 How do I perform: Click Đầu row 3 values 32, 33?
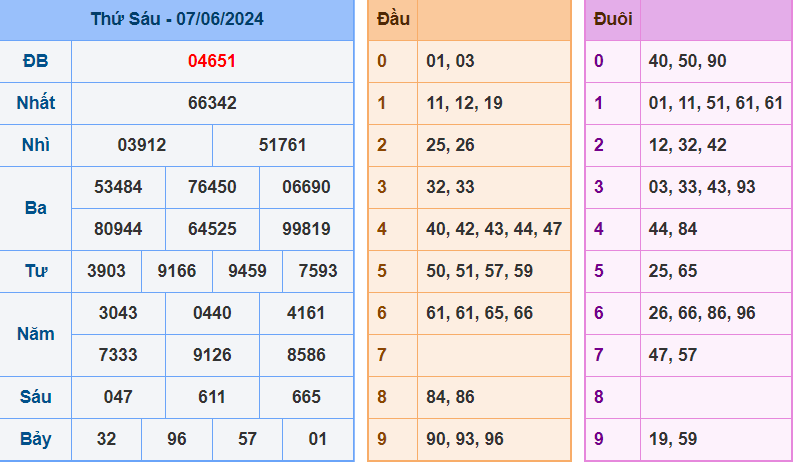pos(450,187)
